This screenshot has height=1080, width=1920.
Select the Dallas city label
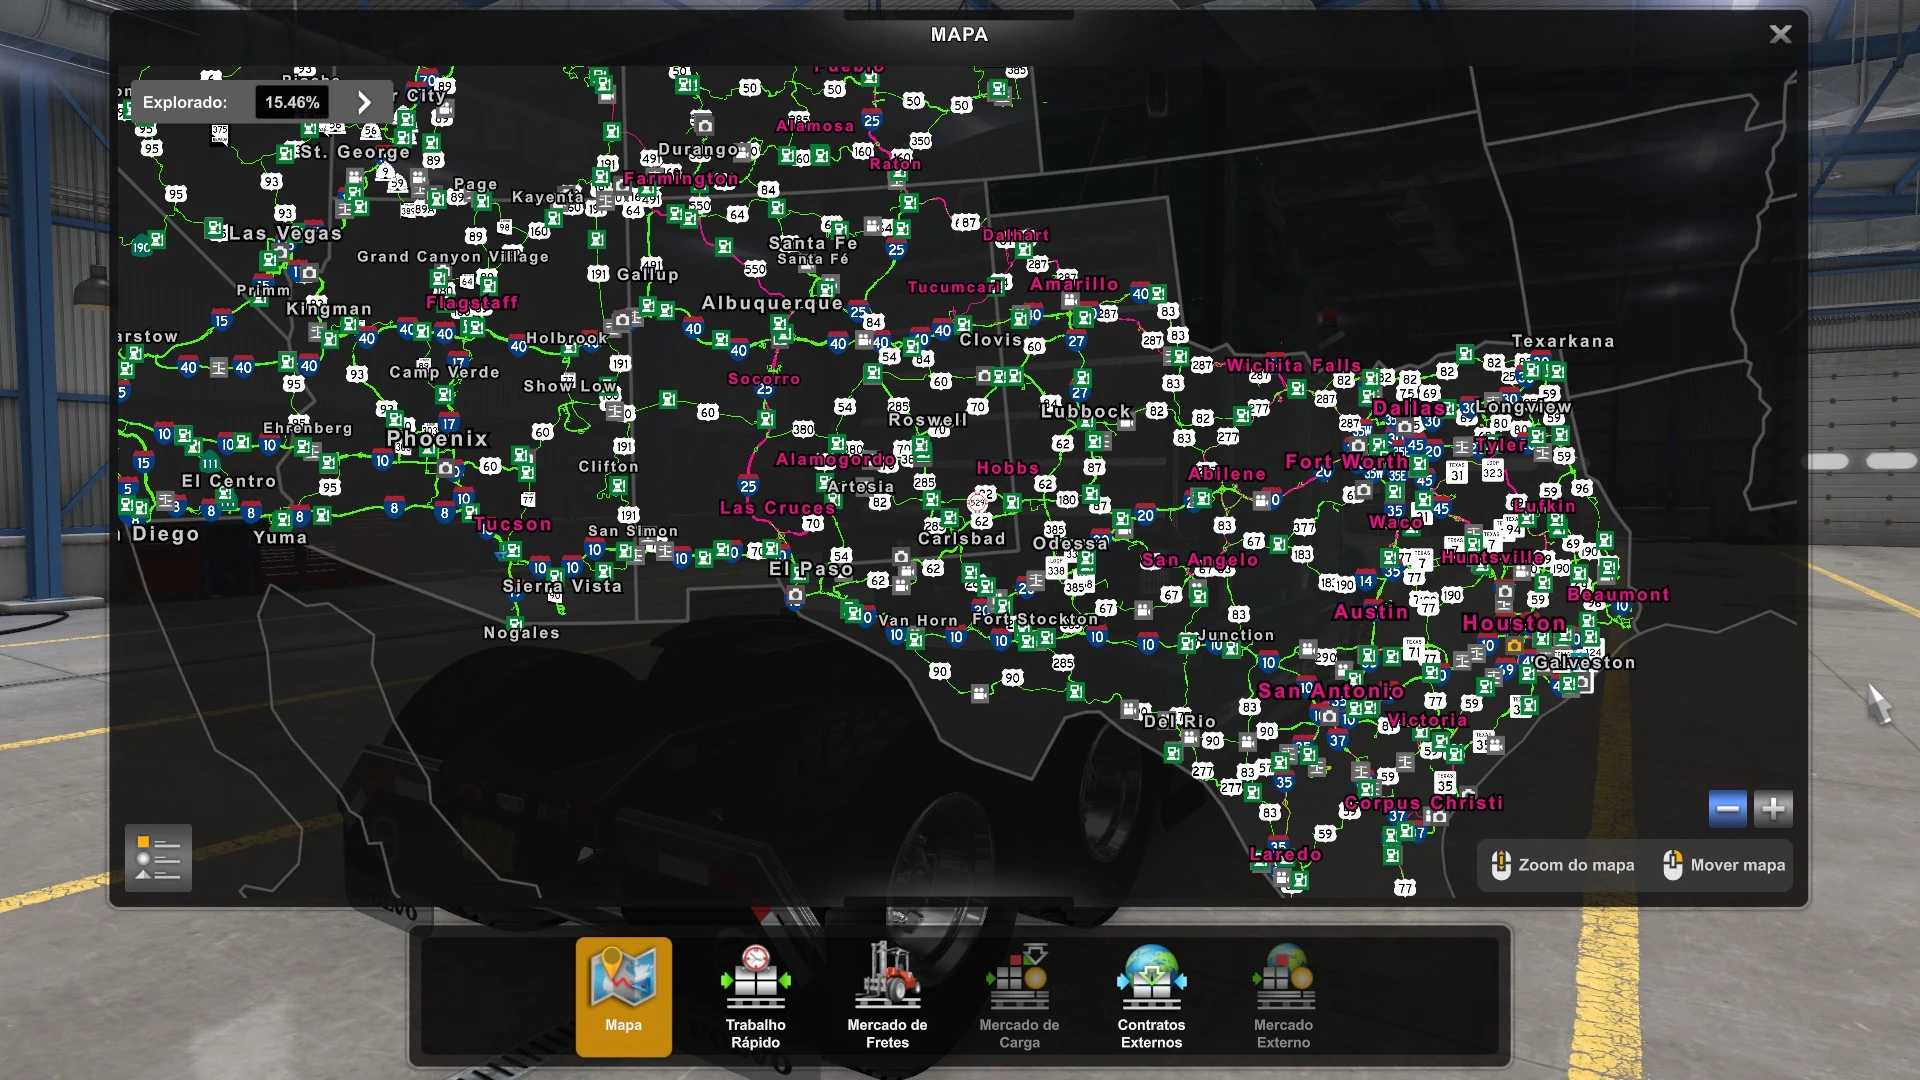[1408, 408]
